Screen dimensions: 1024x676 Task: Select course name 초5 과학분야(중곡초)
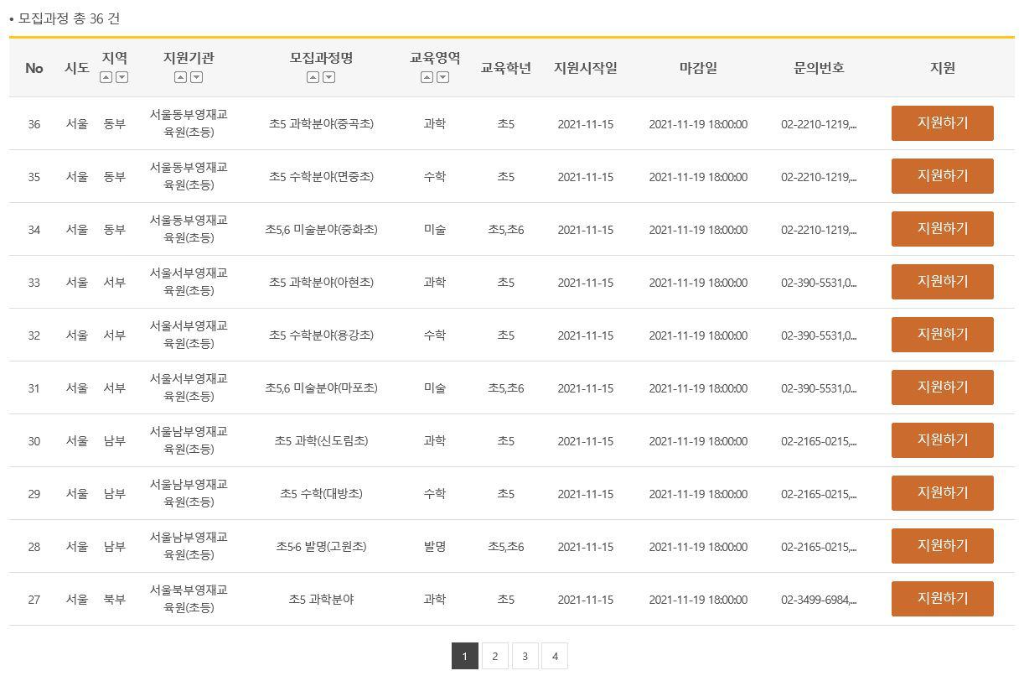321,124
